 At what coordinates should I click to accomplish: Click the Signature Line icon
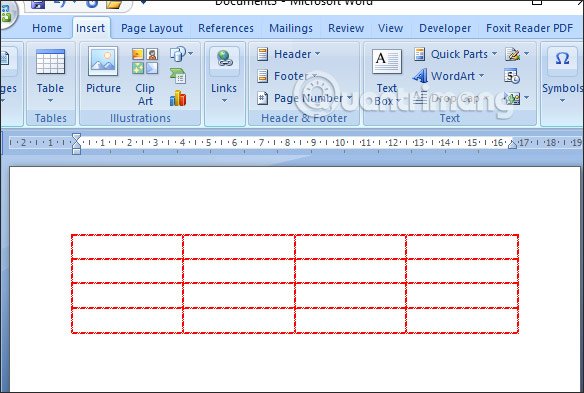pos(512,54)
